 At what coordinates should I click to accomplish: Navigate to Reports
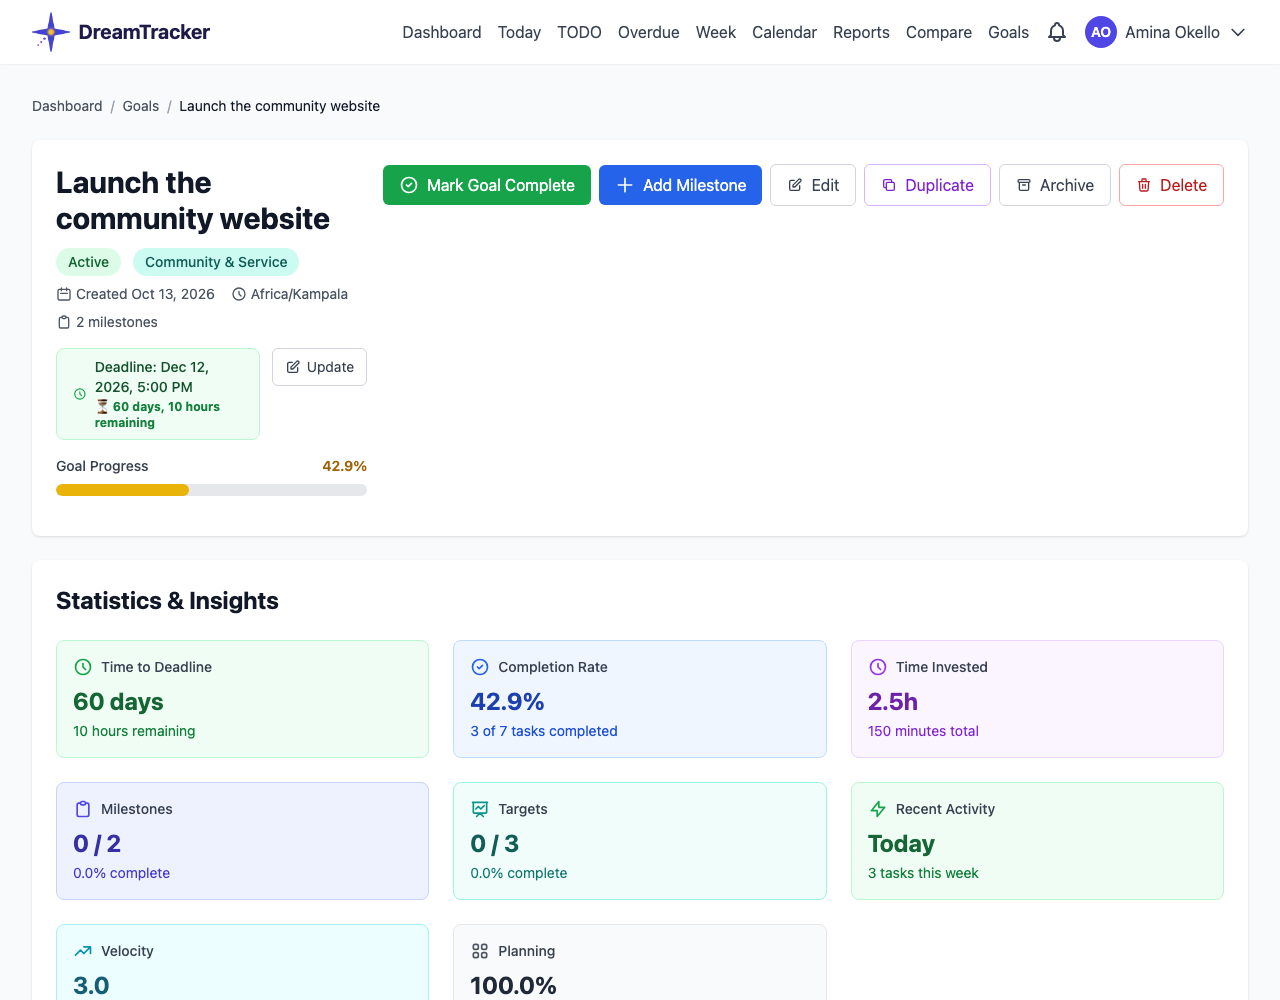[861, 32]
